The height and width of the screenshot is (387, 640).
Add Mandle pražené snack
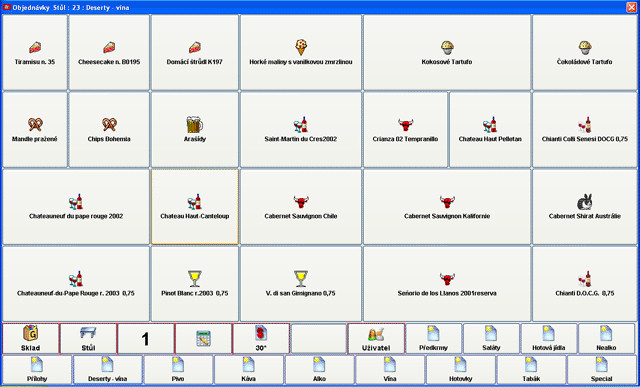point(35,130)
